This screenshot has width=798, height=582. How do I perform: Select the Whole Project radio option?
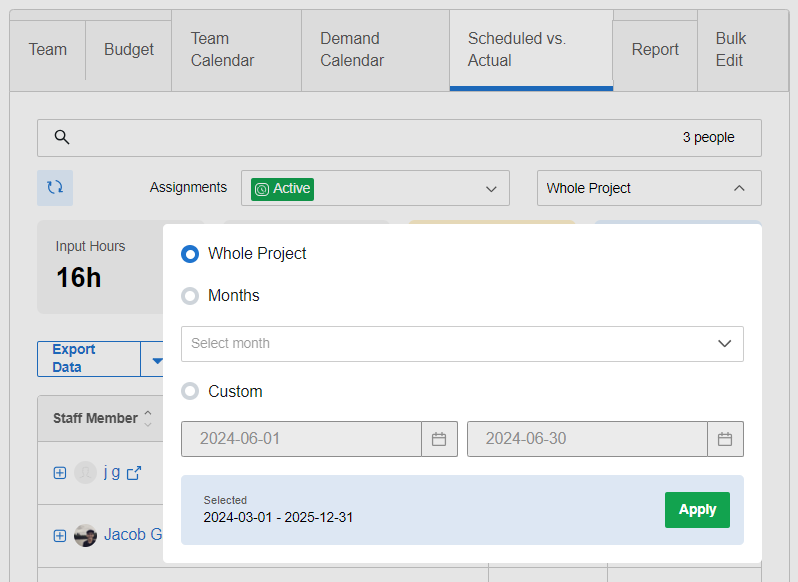(190, 254)
